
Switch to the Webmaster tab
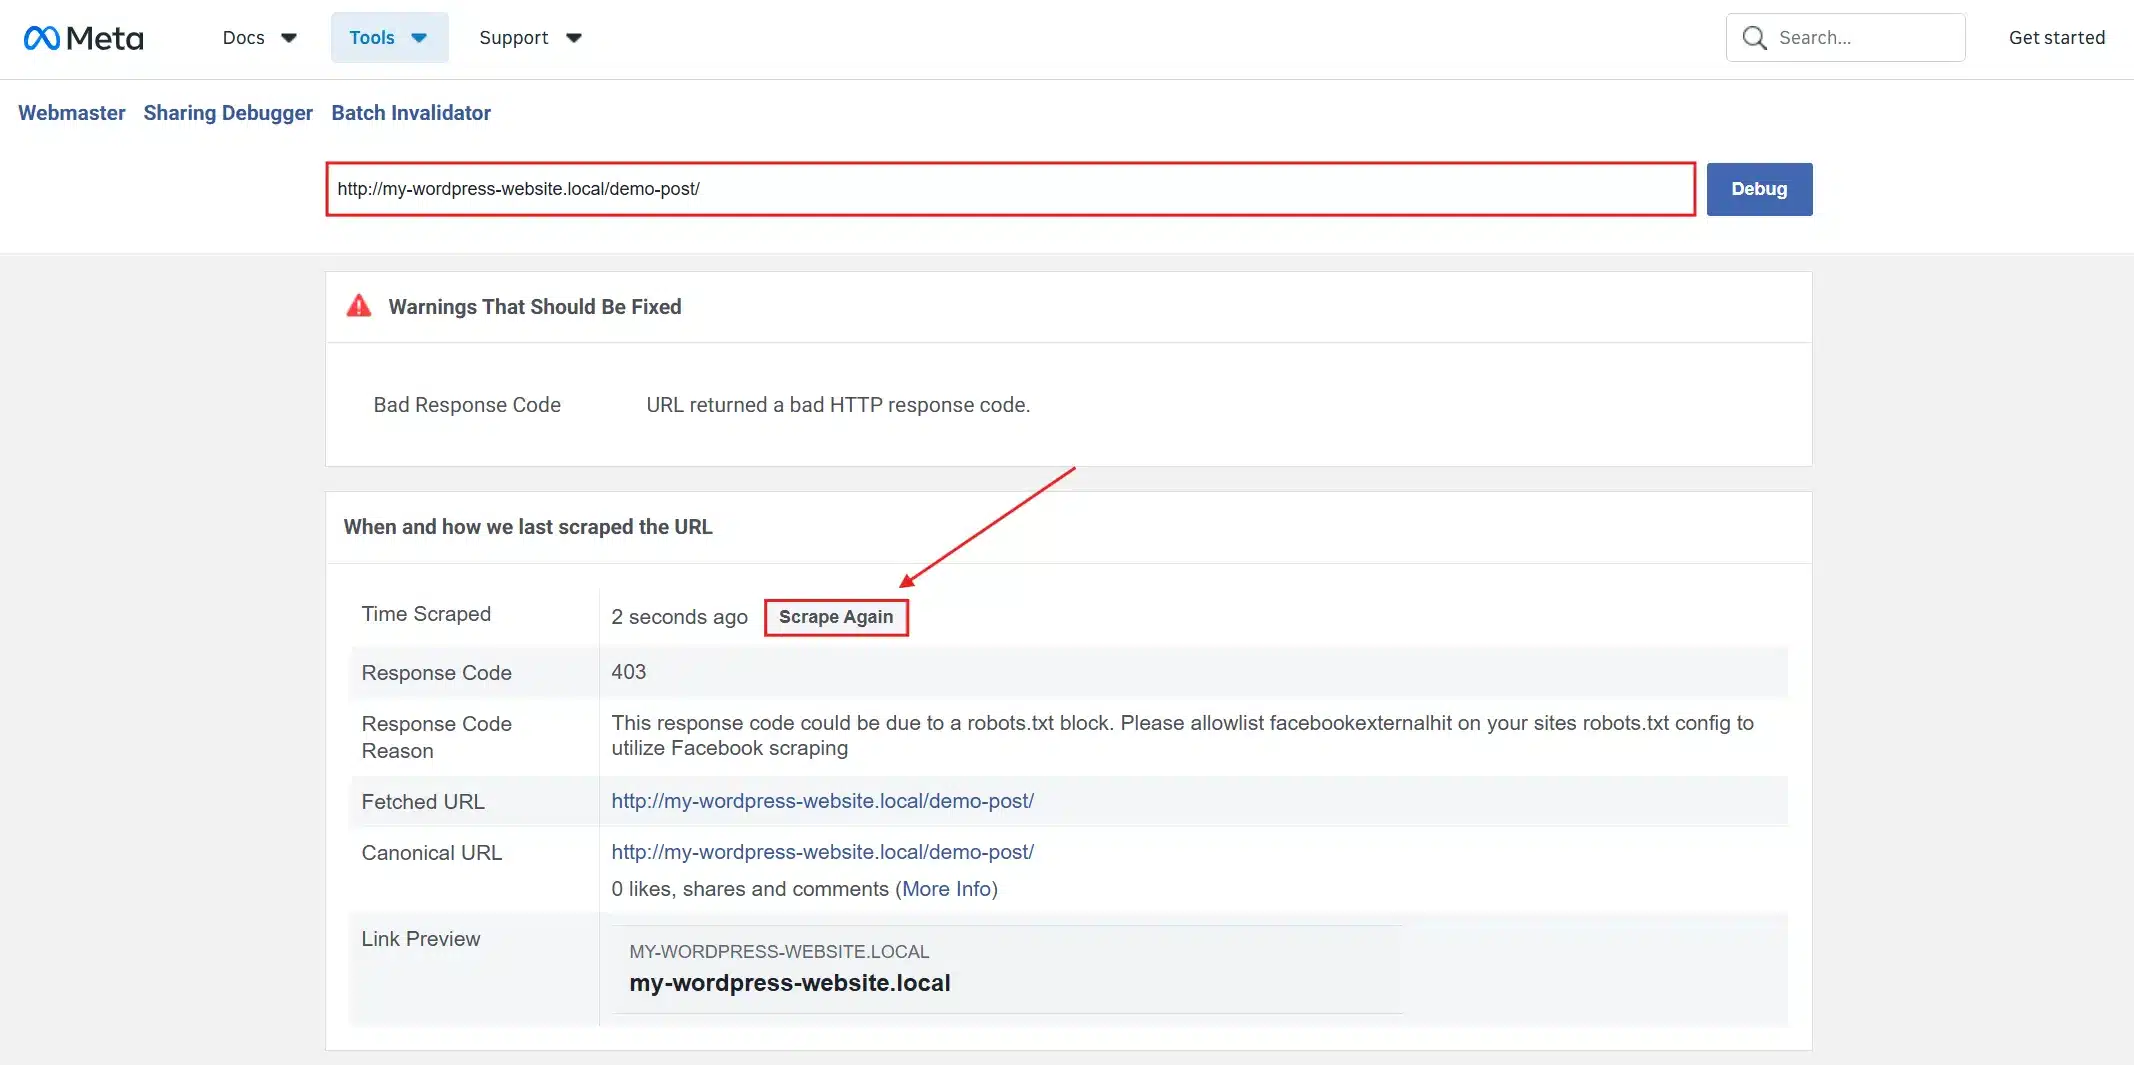pos(72,113)
